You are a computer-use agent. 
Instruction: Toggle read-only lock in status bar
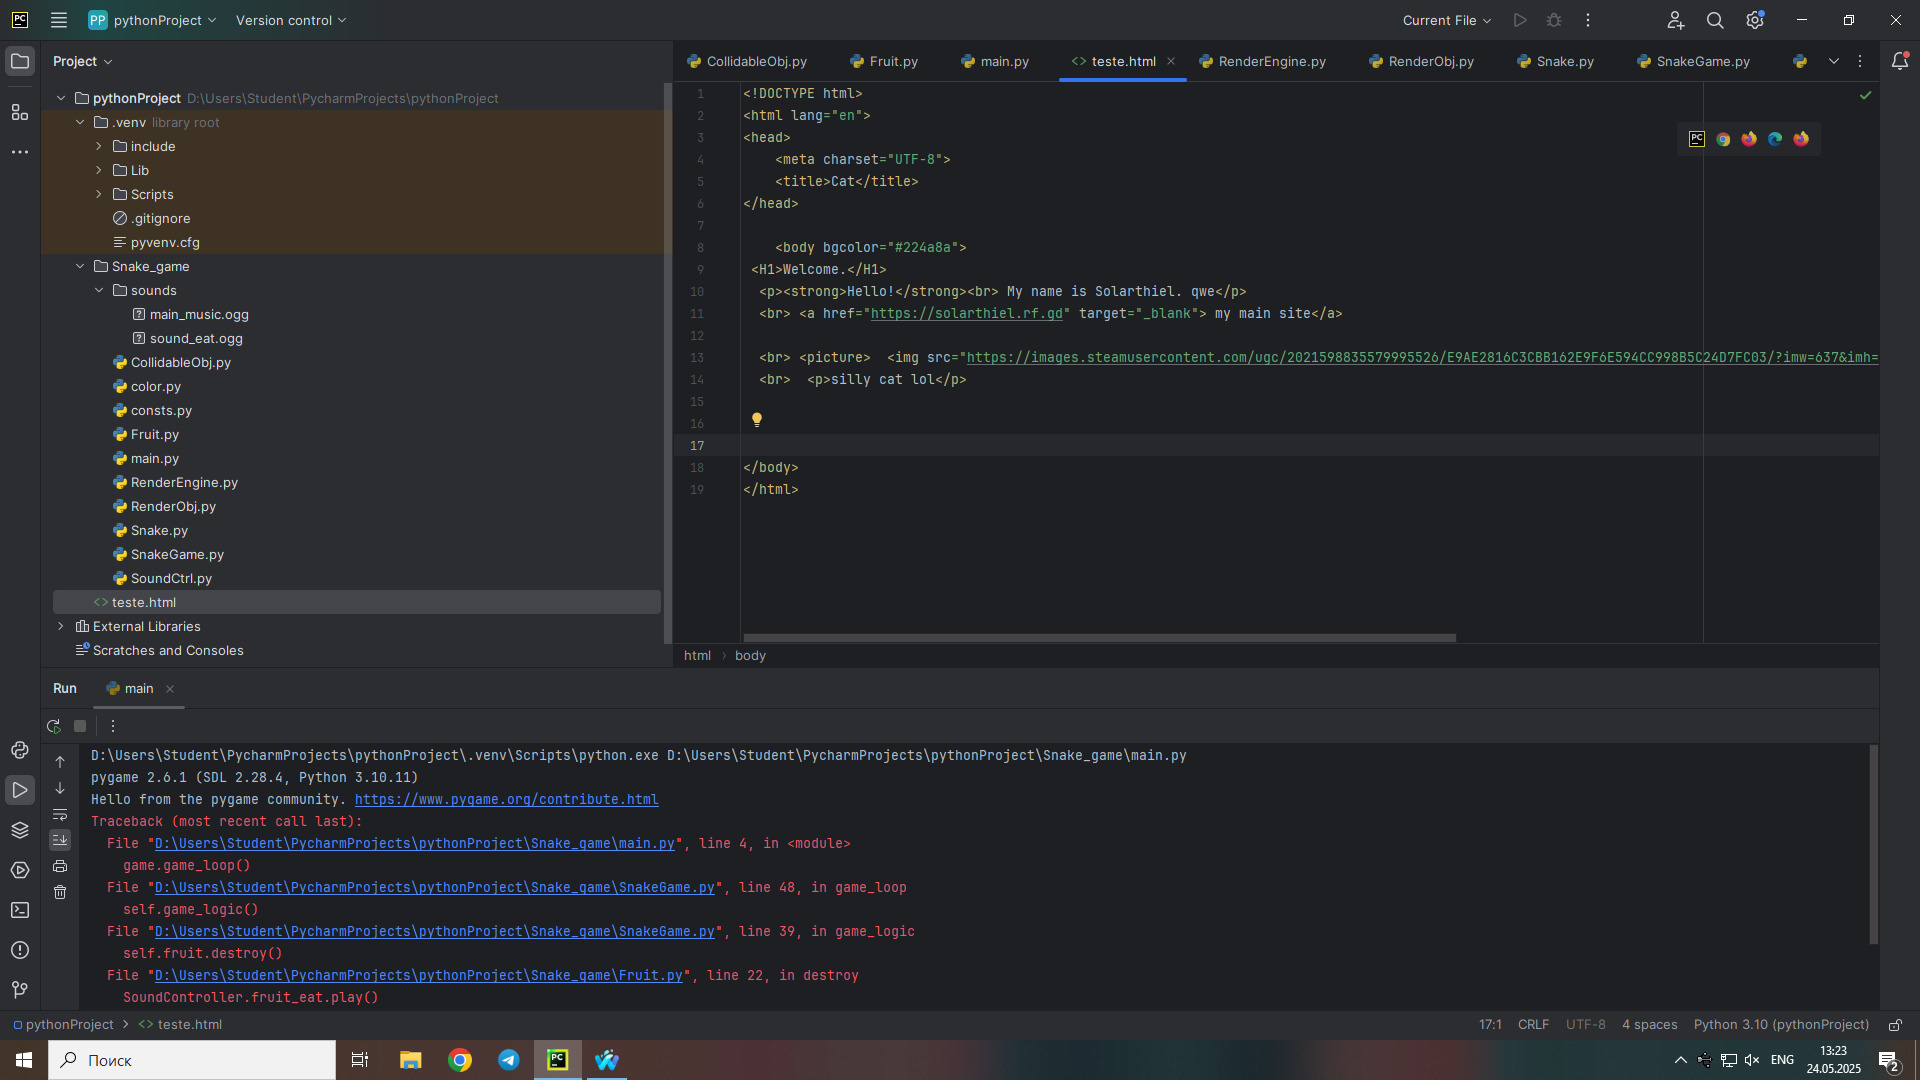point(1895,1025)
